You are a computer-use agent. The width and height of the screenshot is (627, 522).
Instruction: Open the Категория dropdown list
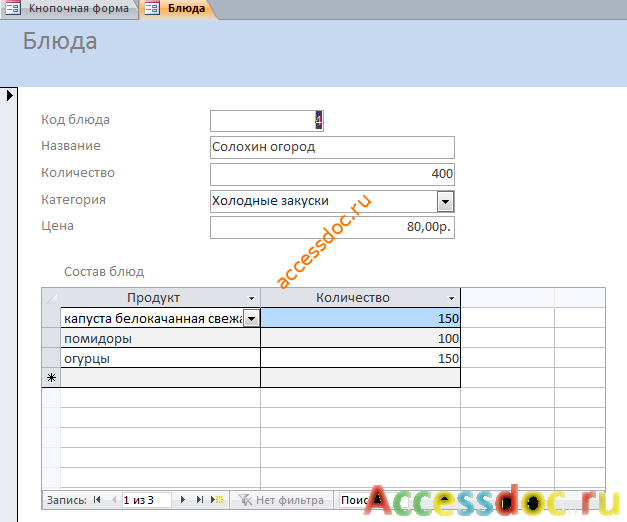tap(445, 201)
